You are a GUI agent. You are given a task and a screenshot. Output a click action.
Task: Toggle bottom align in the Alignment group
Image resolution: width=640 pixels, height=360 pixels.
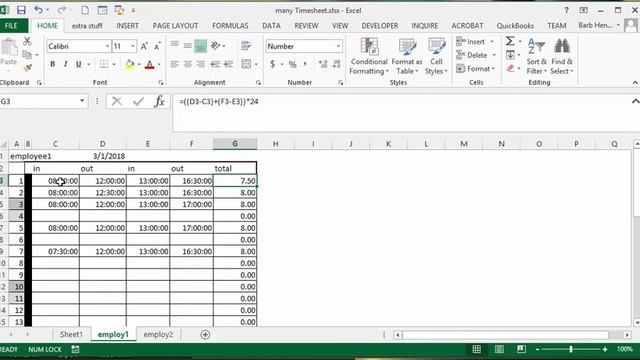click(x=200, y=46)
